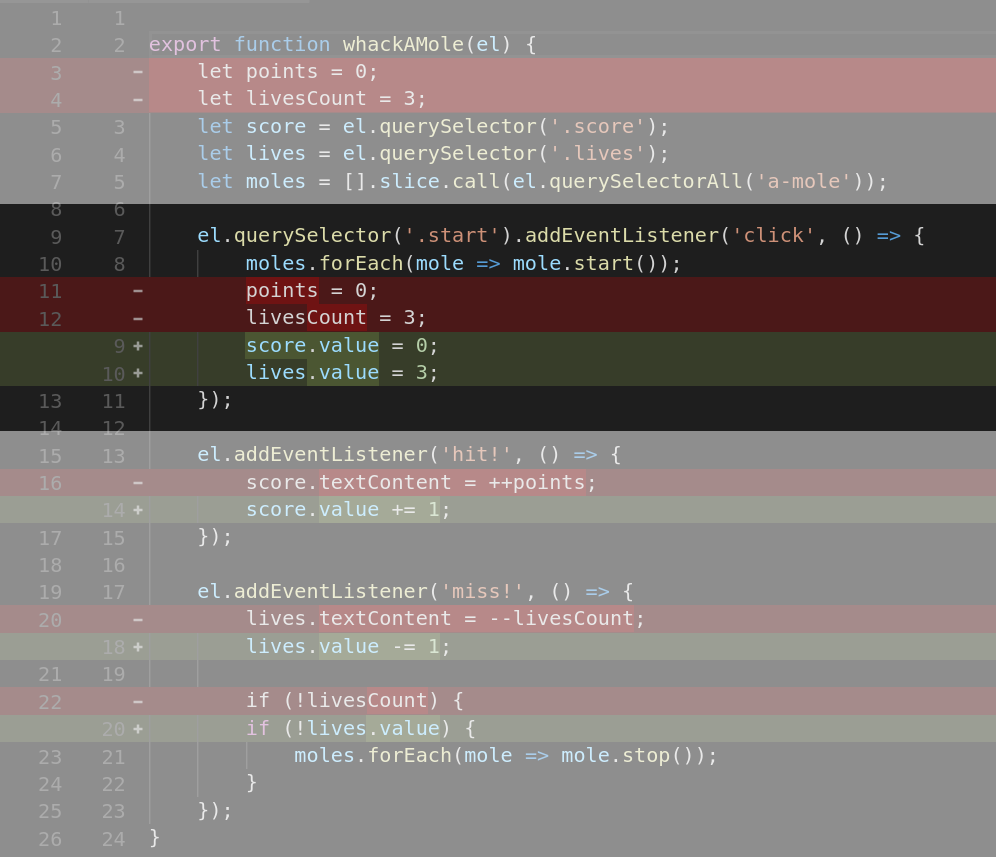Viewport: 996px width, 857px height.
Task: Click the plus marker on new line 18
Action: click(138, 647)
